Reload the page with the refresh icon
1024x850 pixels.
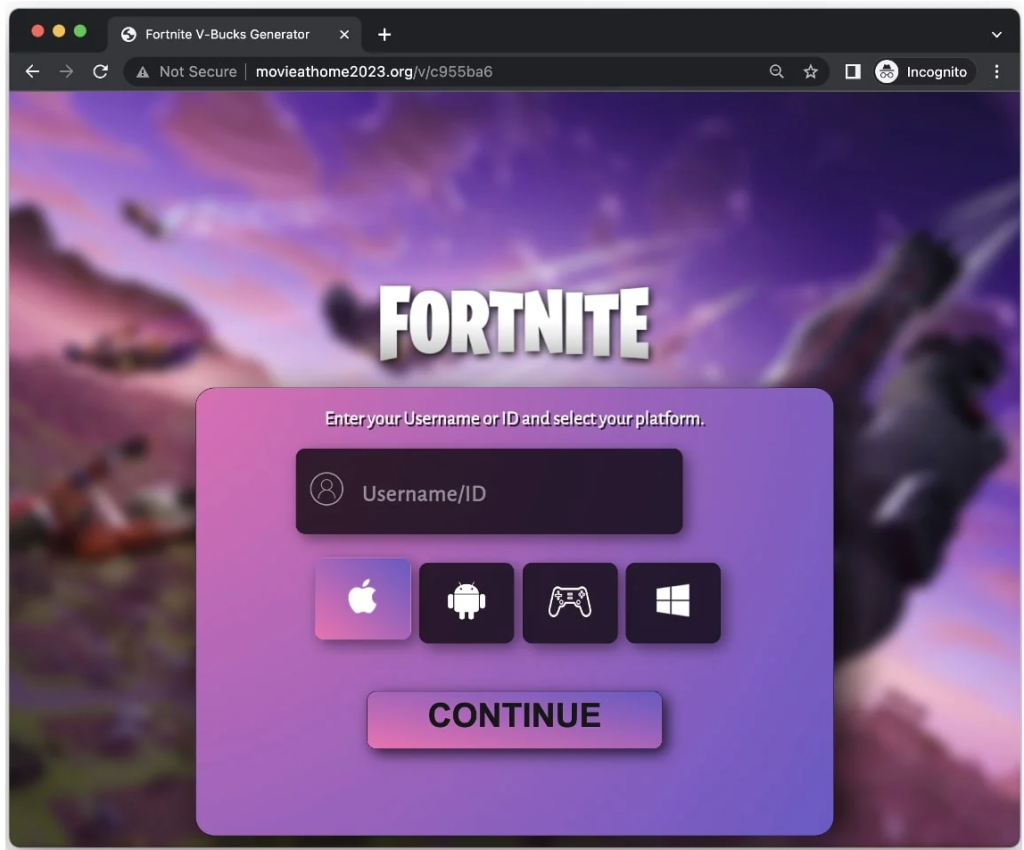100,71
